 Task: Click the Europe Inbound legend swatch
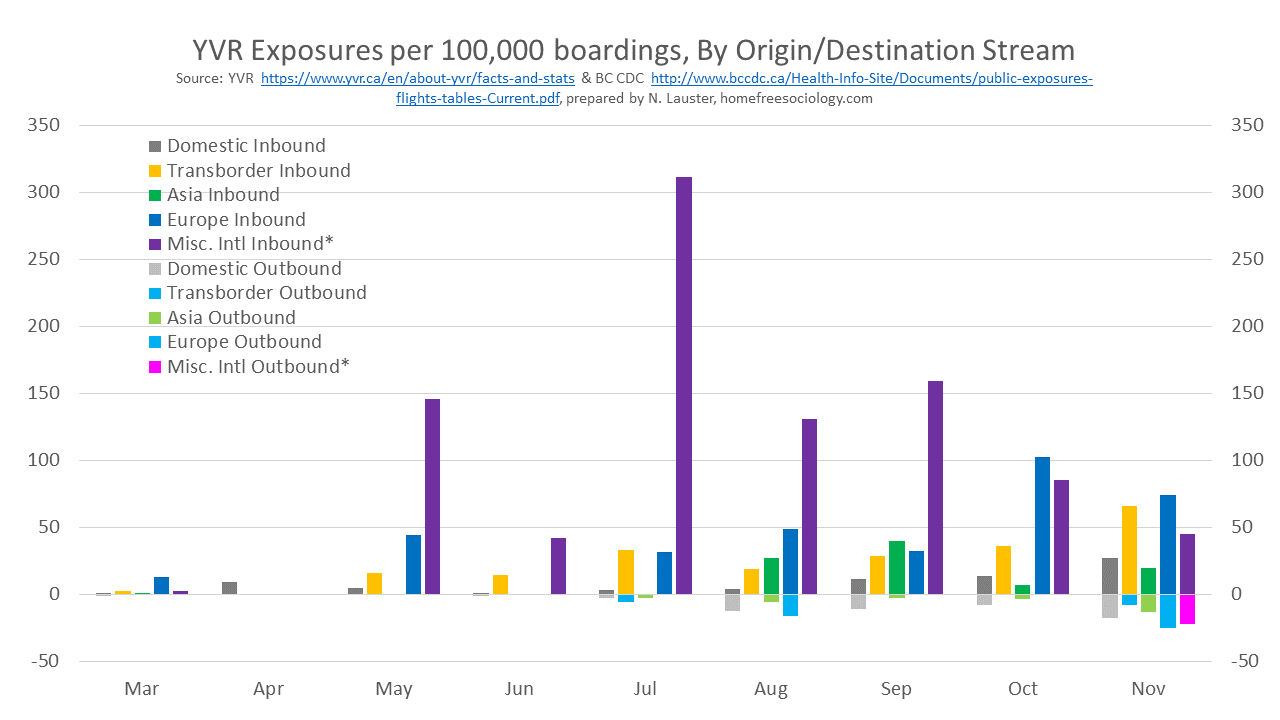point(155,220)
